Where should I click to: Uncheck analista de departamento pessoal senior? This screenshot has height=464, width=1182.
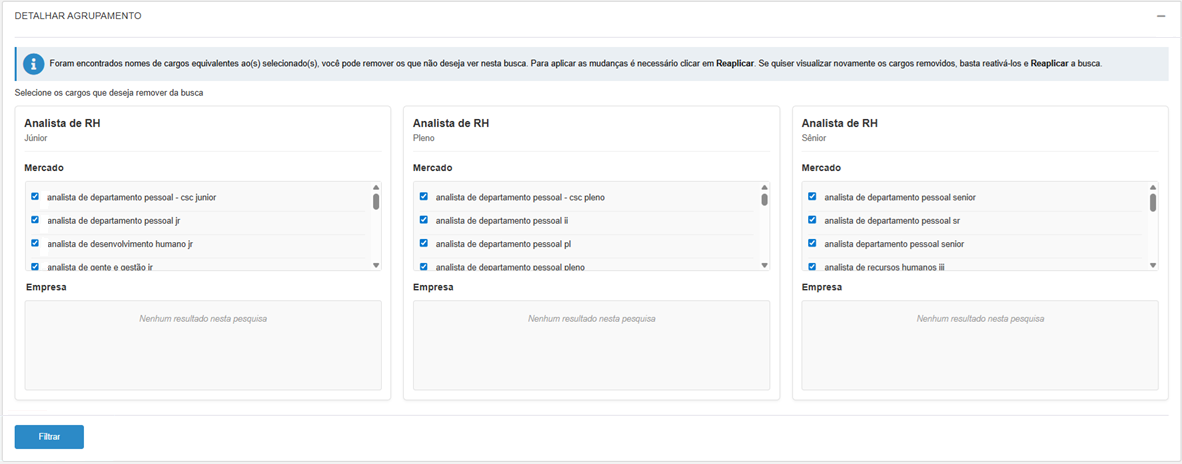(812, 197)
